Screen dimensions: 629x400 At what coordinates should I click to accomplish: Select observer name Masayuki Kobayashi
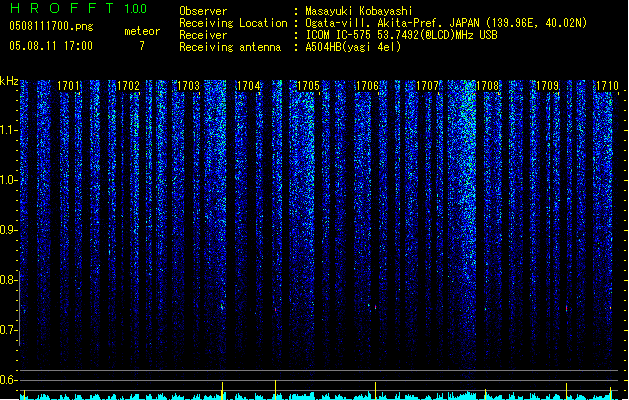(x=359, y=11)
